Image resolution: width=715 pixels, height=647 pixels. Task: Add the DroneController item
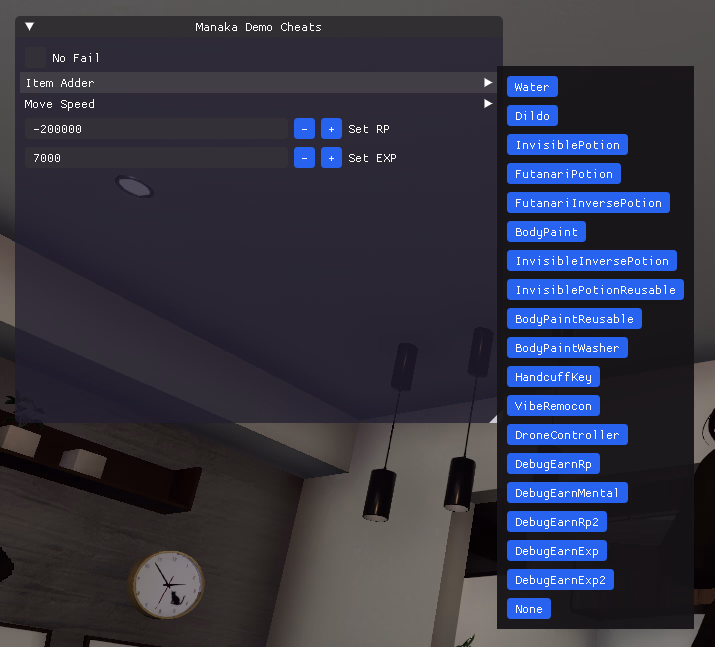pos(567,435)
